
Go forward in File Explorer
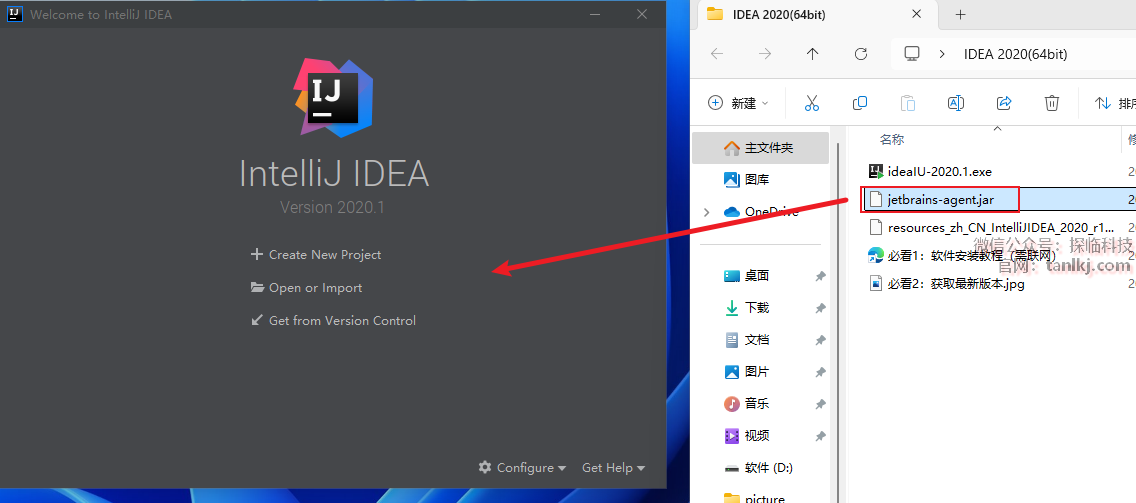(764, 54)
